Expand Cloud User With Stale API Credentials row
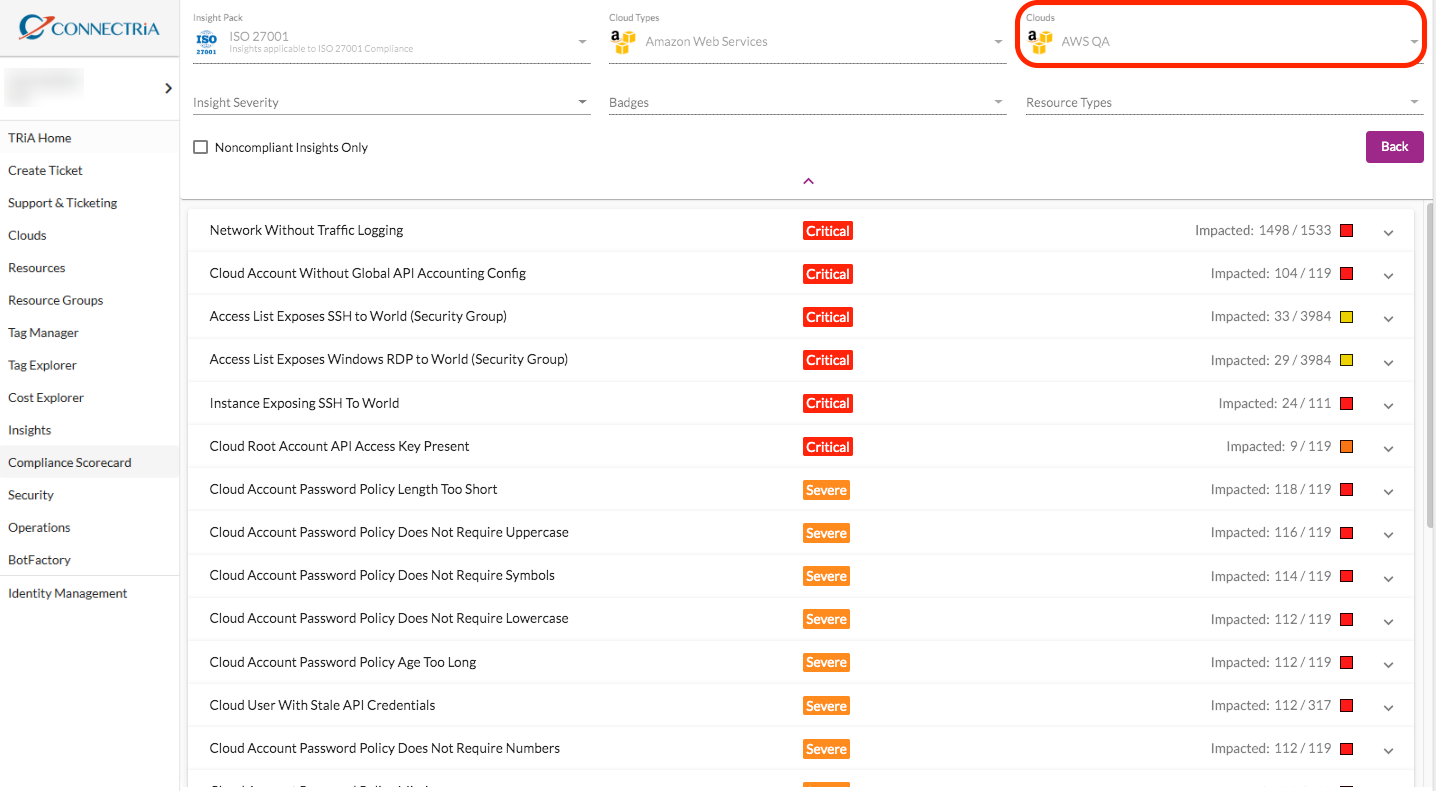The image size is (1436, 791). tap(1389, 707)
